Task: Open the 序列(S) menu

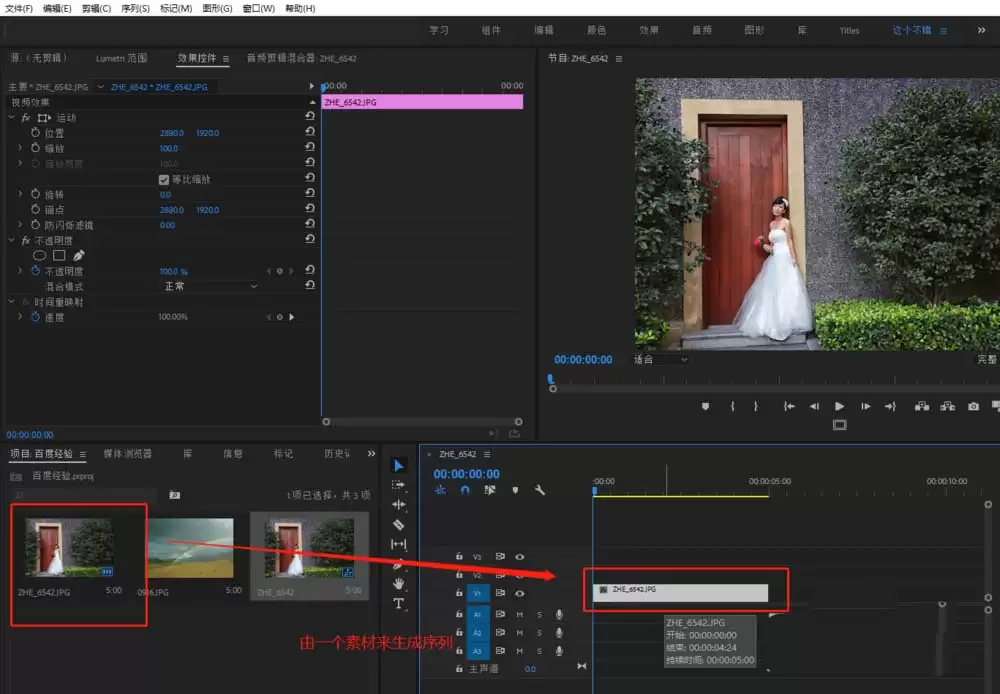Action: 135,8
